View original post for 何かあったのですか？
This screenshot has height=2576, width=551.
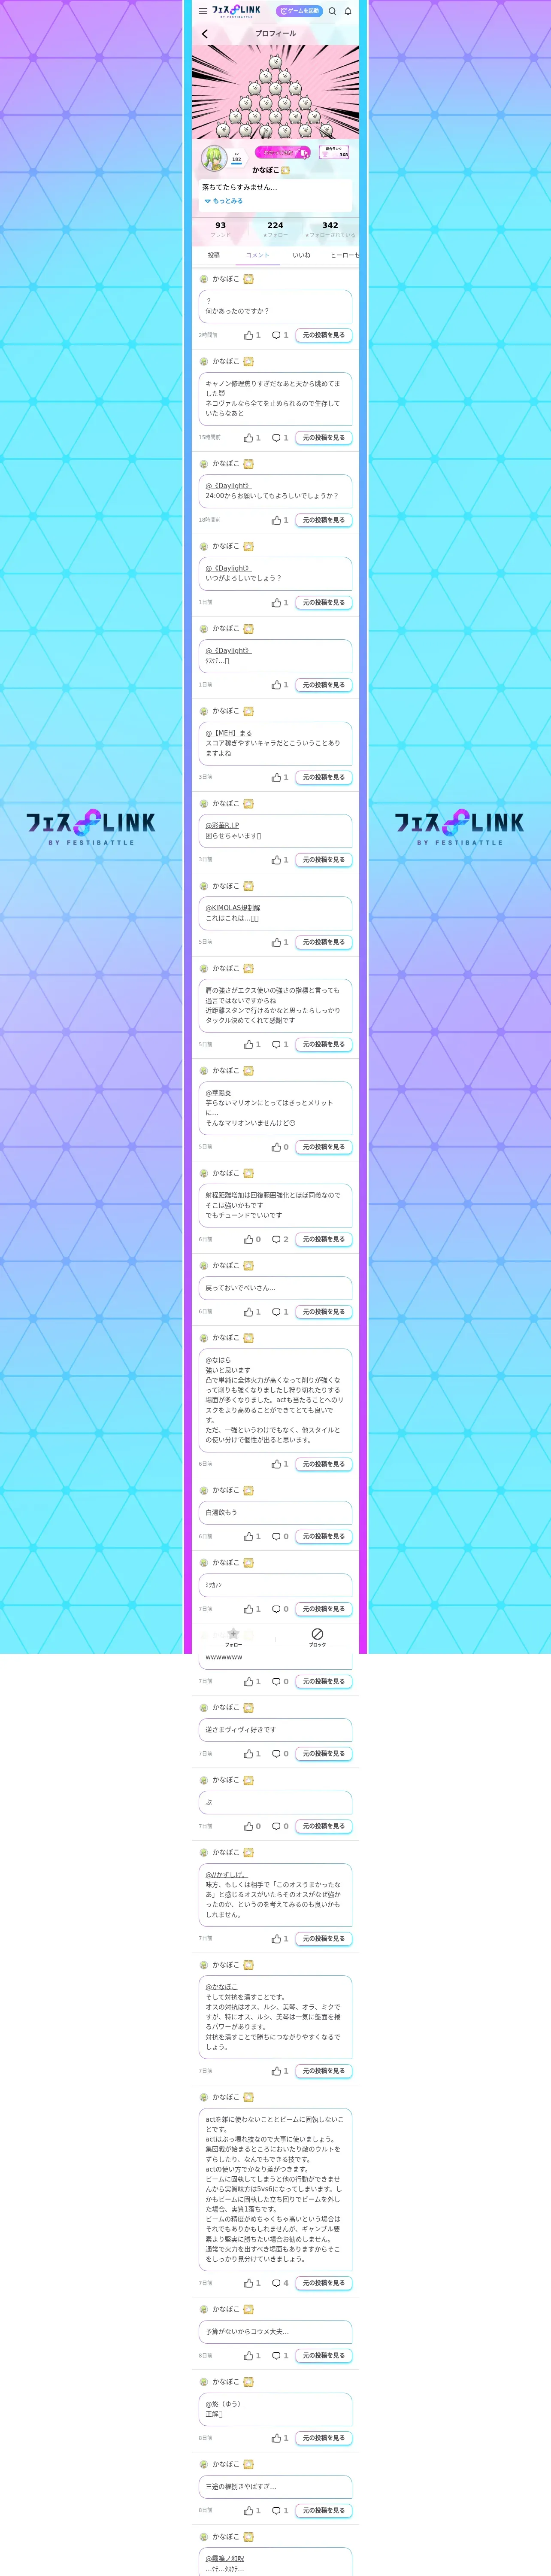coord(324,335)
